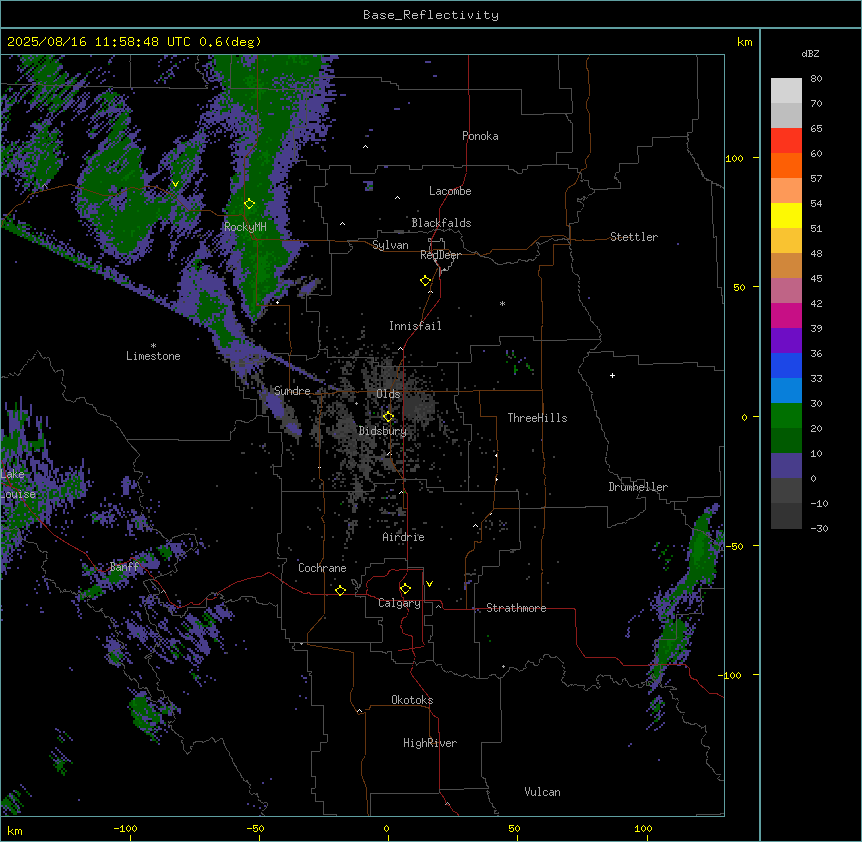Click the asterisk marker above Limestone
This screenshot has width=862, height=842.
point(153,346)
